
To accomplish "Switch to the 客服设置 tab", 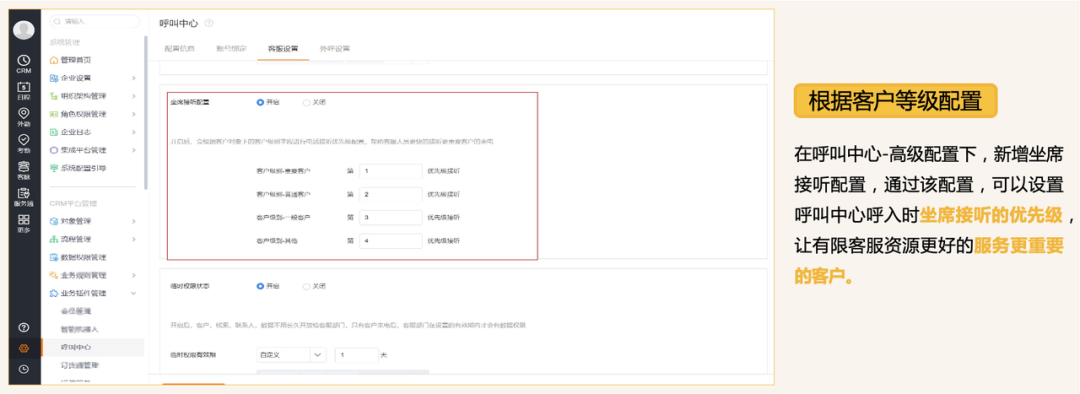I will 283,49.
